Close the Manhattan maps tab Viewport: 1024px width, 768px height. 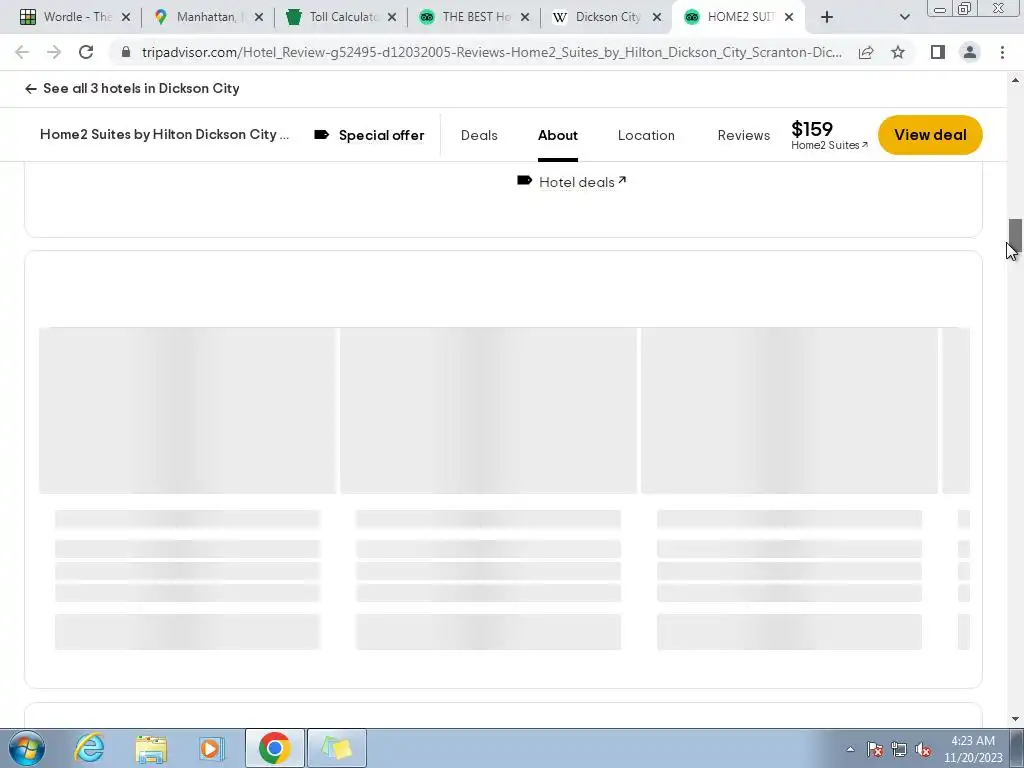click(259, 17)
